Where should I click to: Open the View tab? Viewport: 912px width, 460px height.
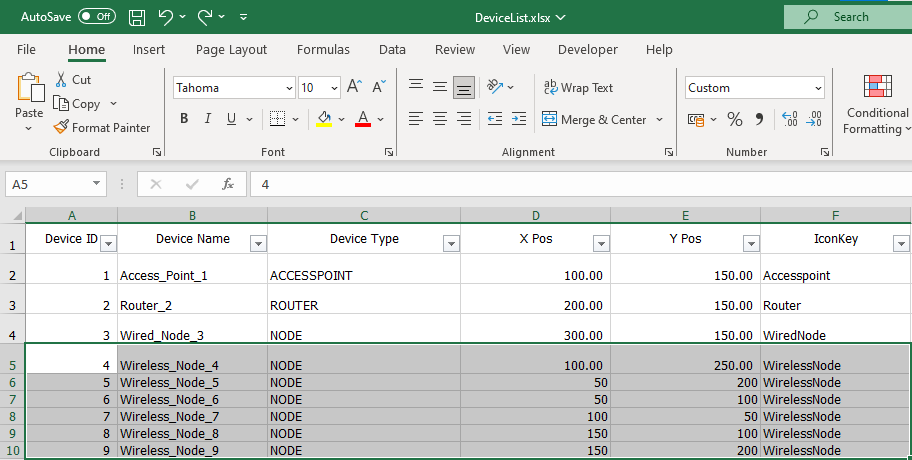pos(516,49)
